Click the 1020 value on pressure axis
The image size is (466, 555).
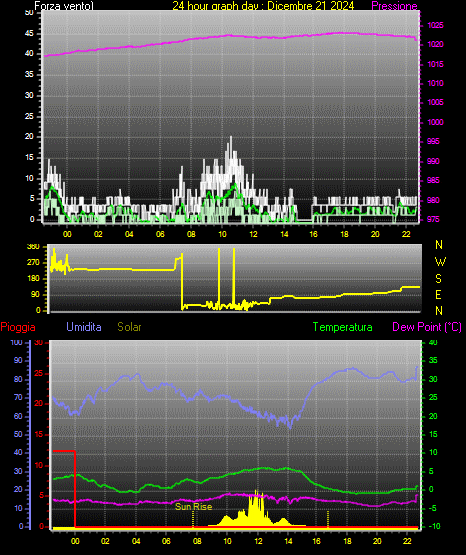pos(435,45)
